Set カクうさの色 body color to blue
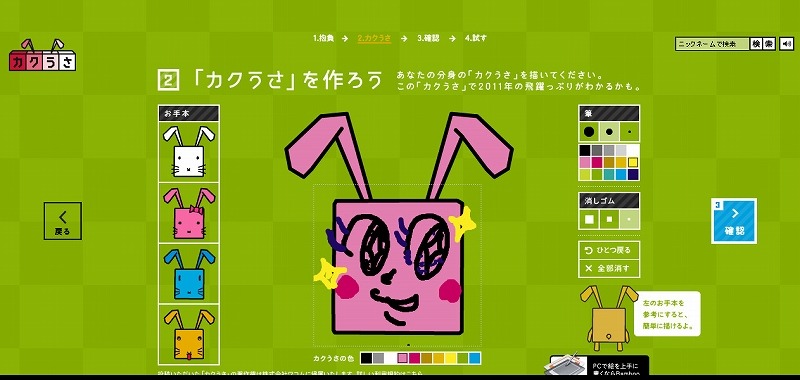 [474, 358]
